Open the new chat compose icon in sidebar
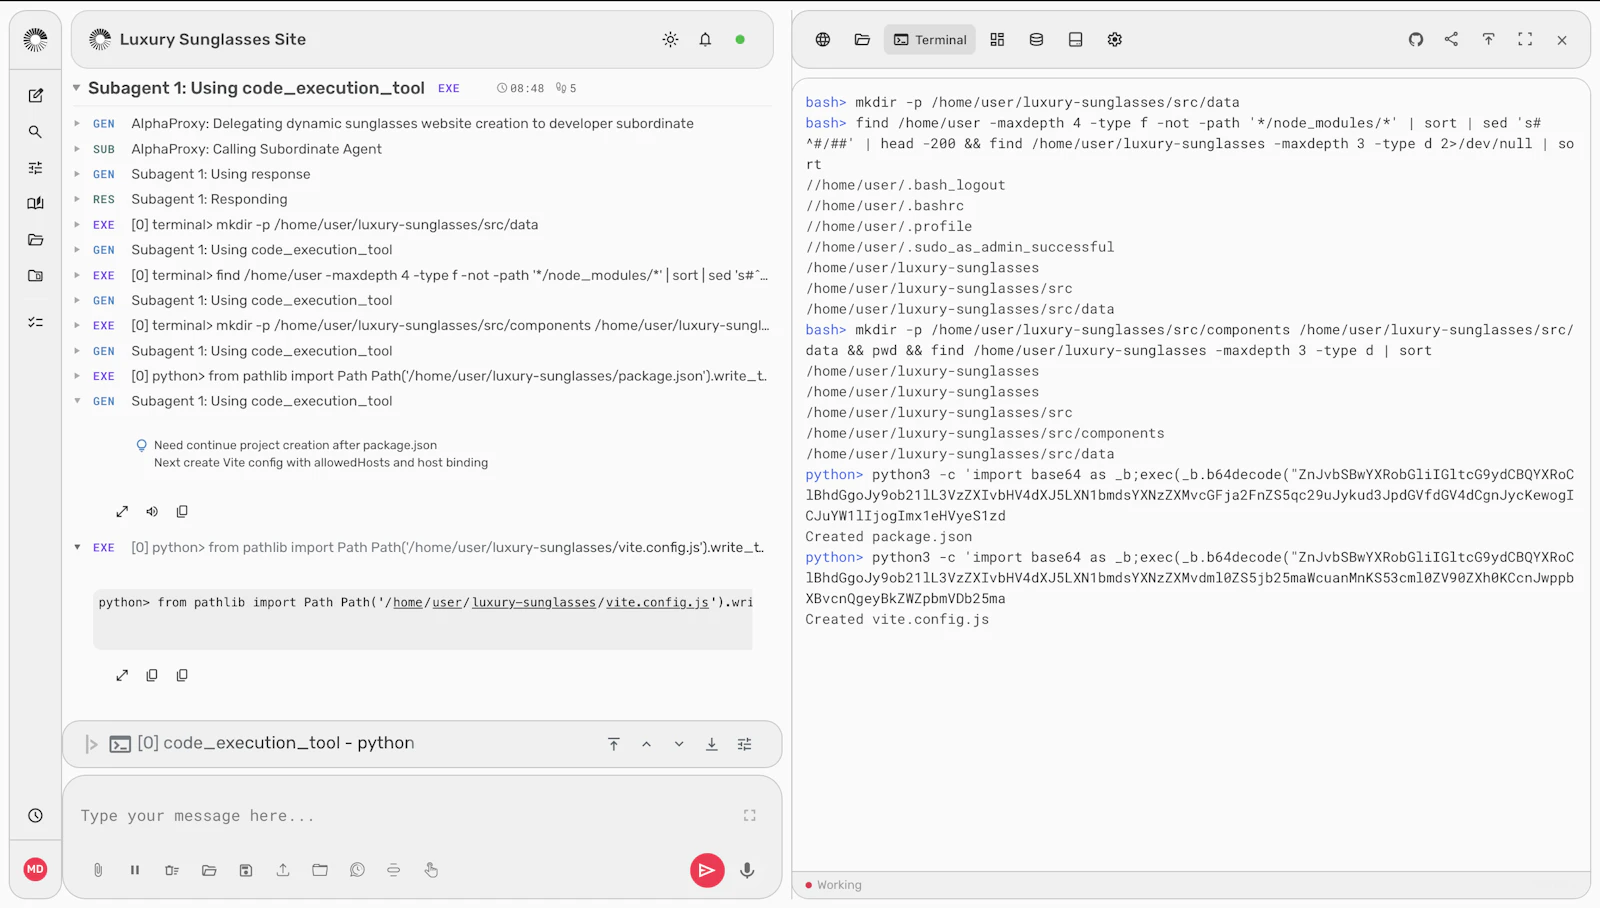1600x908 pixels. 35,96
